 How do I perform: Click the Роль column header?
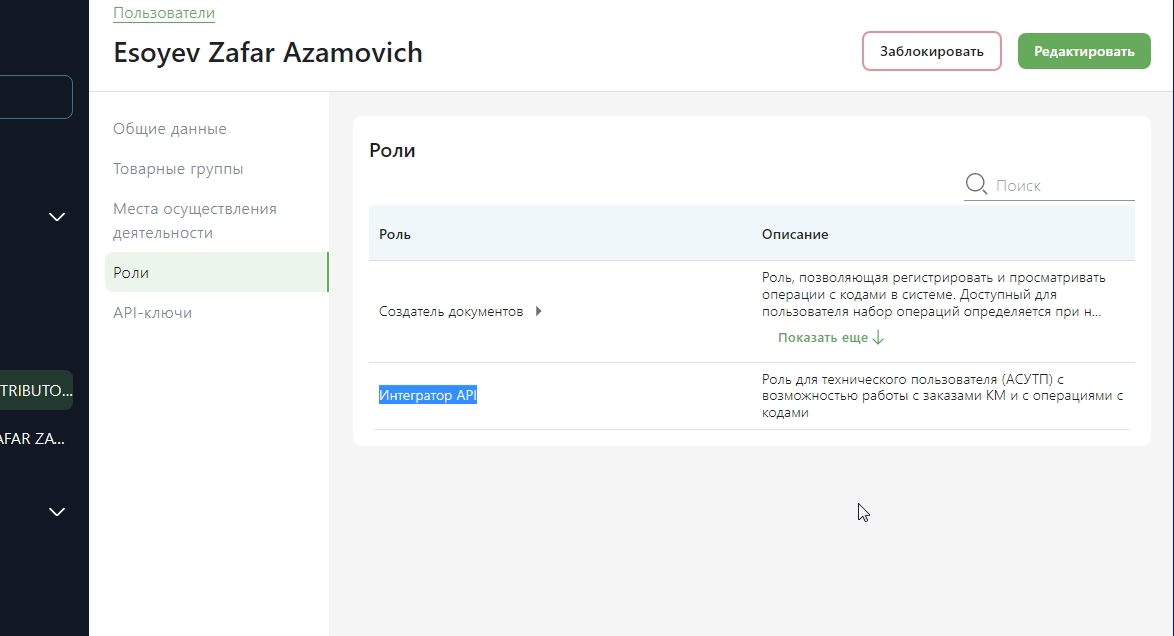[395, 234]
